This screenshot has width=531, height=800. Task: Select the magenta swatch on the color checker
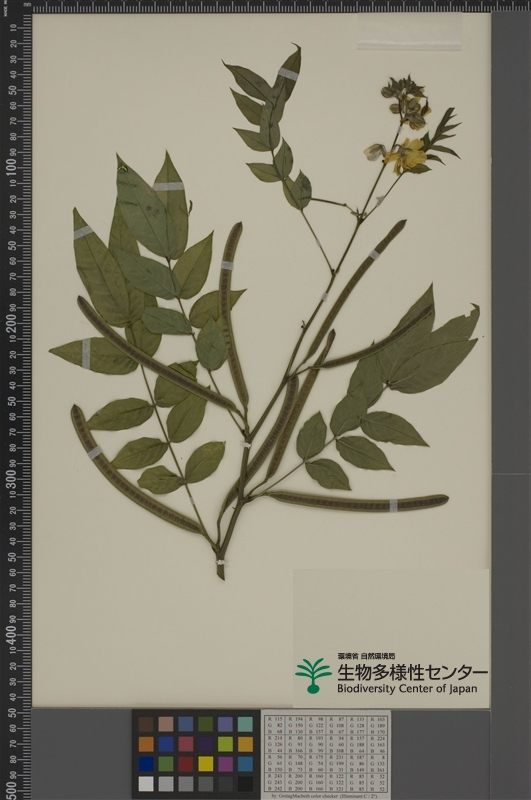[225, 764]
